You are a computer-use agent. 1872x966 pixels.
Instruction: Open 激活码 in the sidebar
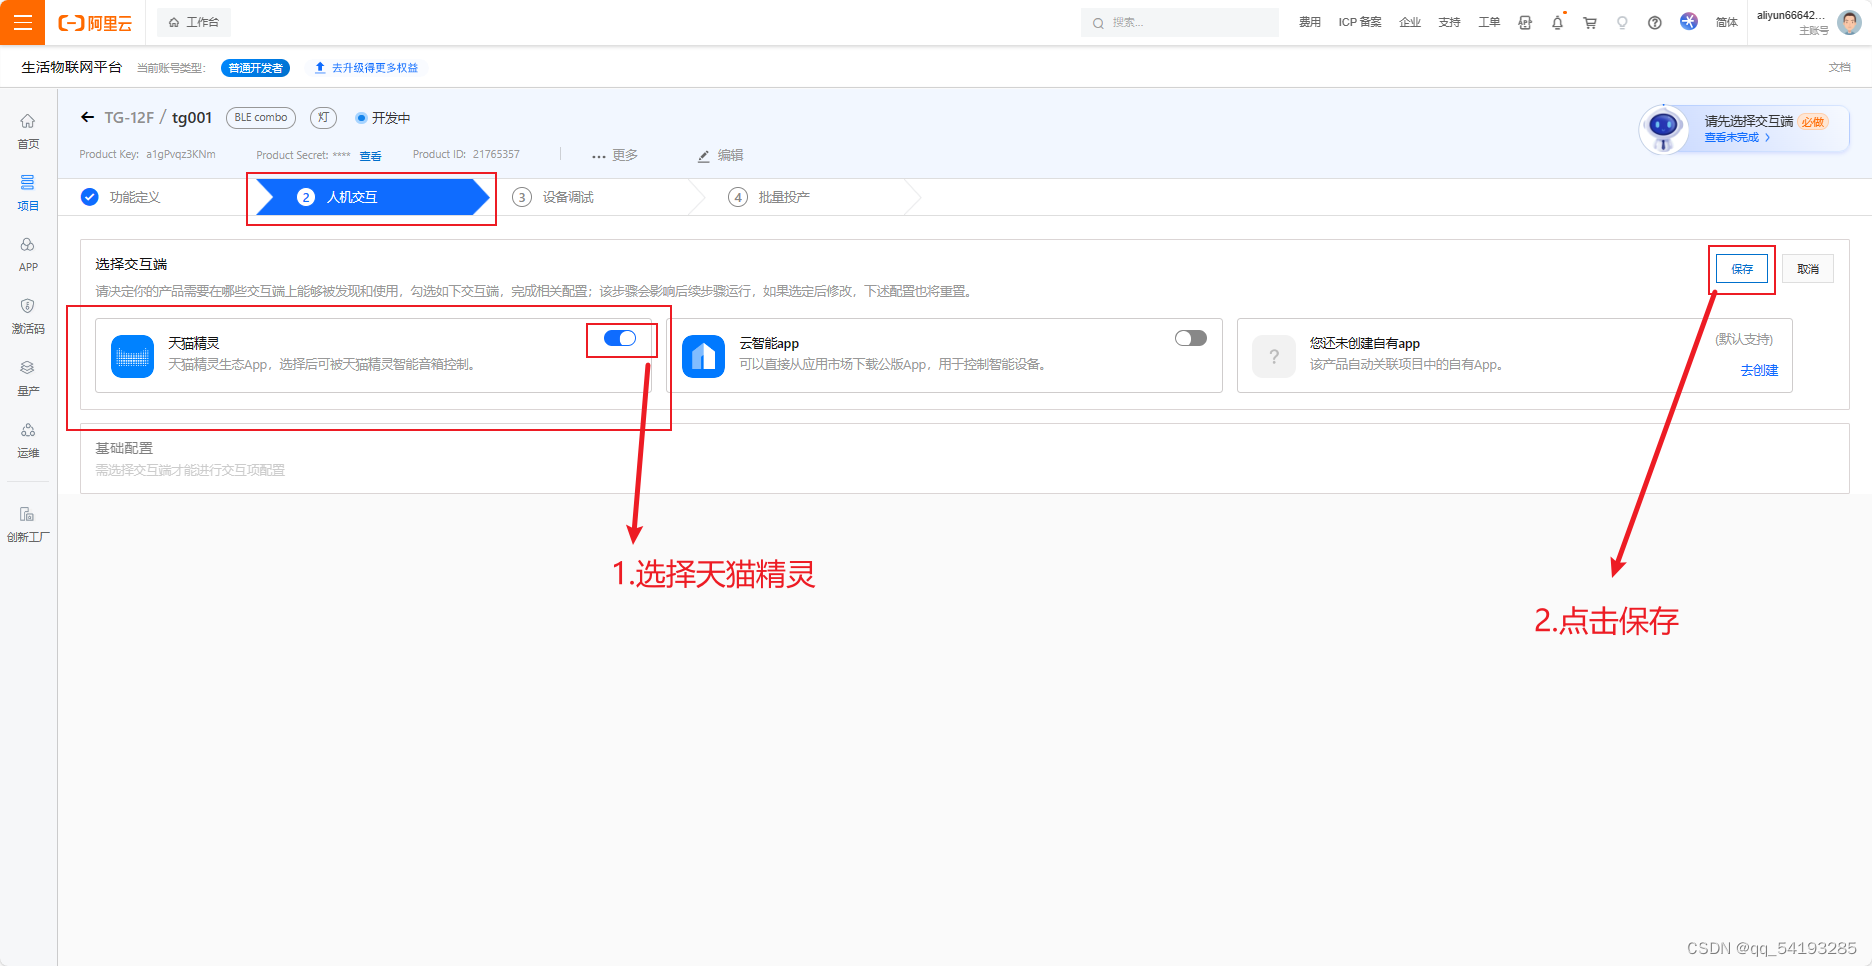click(x=28, y=316)
